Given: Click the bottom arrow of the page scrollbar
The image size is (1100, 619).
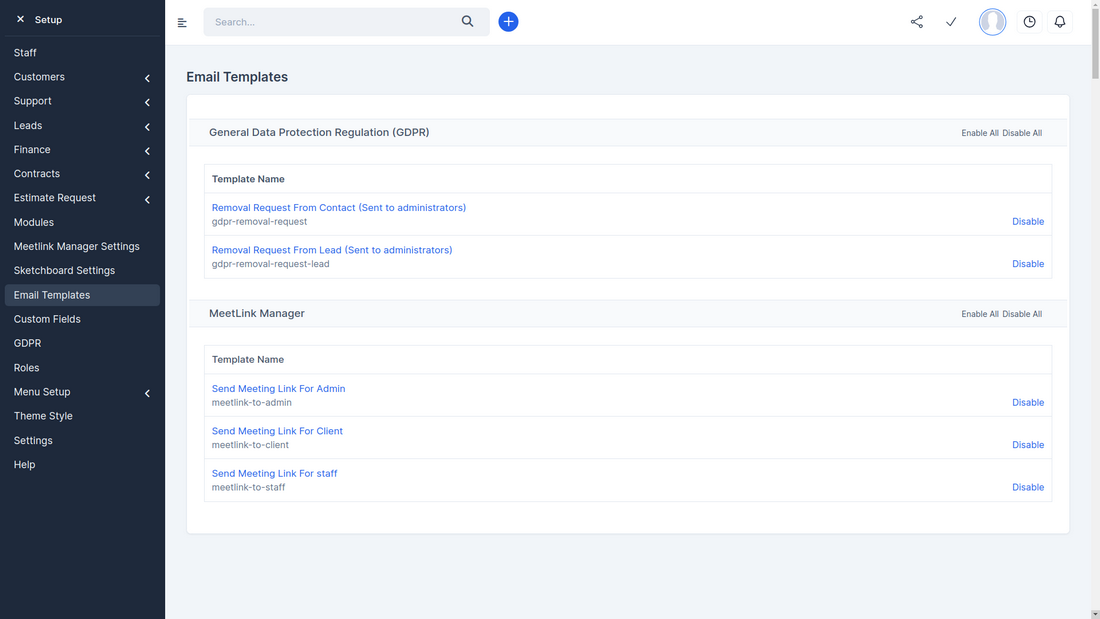Looking at the screenshot, I should [1094, 613].
